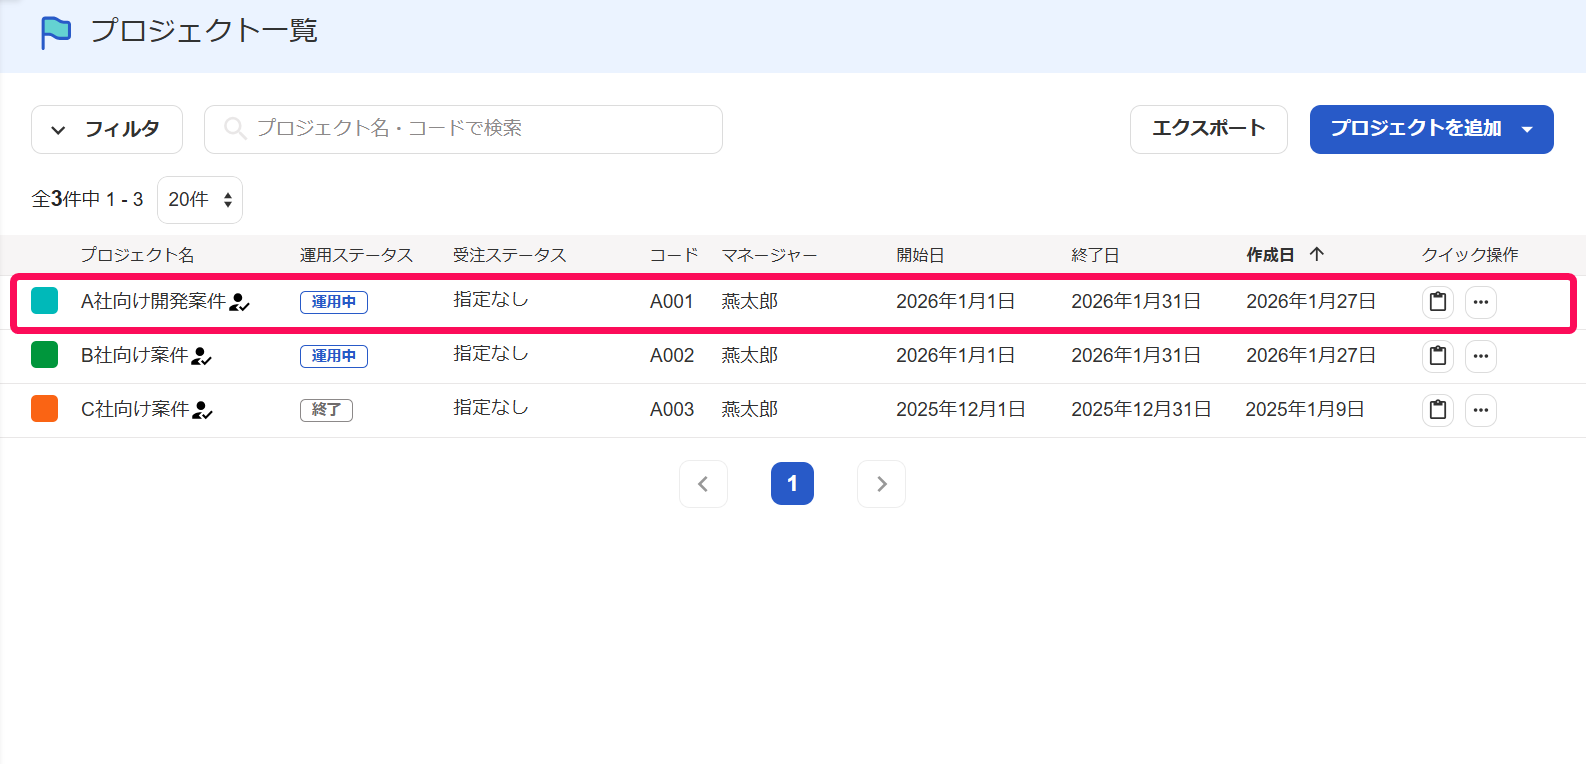
Task: Click the 全3件中 1 - 3 count text
Action: 87,199
